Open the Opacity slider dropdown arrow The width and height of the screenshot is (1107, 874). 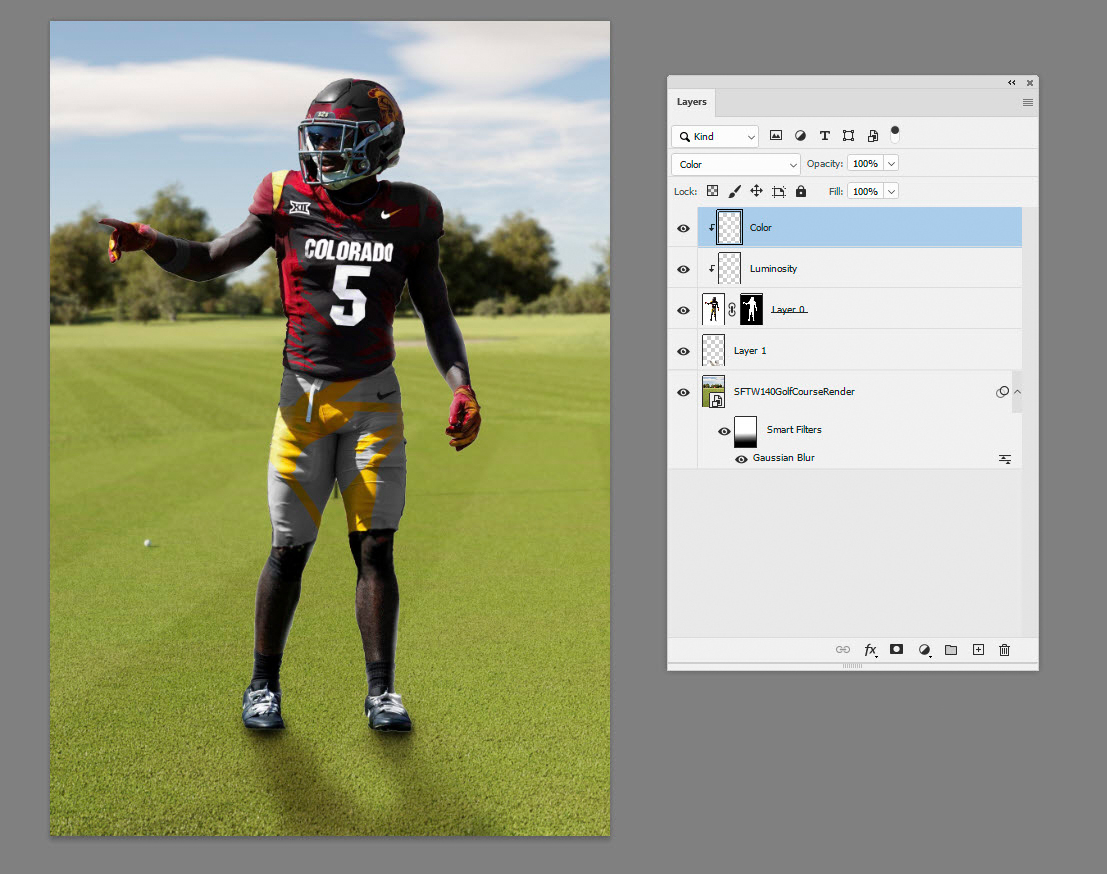click(x=892, y=164)
